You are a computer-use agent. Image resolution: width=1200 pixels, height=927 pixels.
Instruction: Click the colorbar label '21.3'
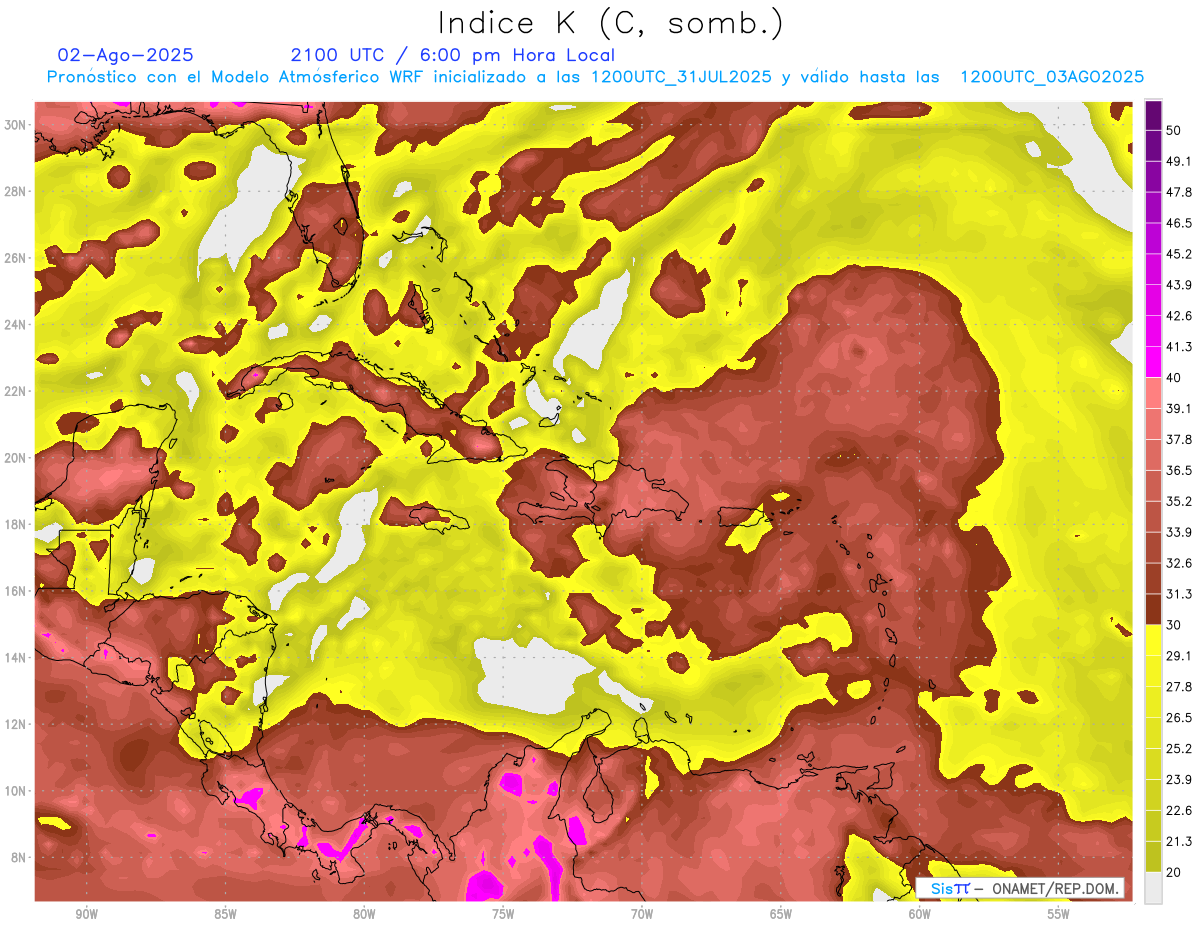[1179, 842]
